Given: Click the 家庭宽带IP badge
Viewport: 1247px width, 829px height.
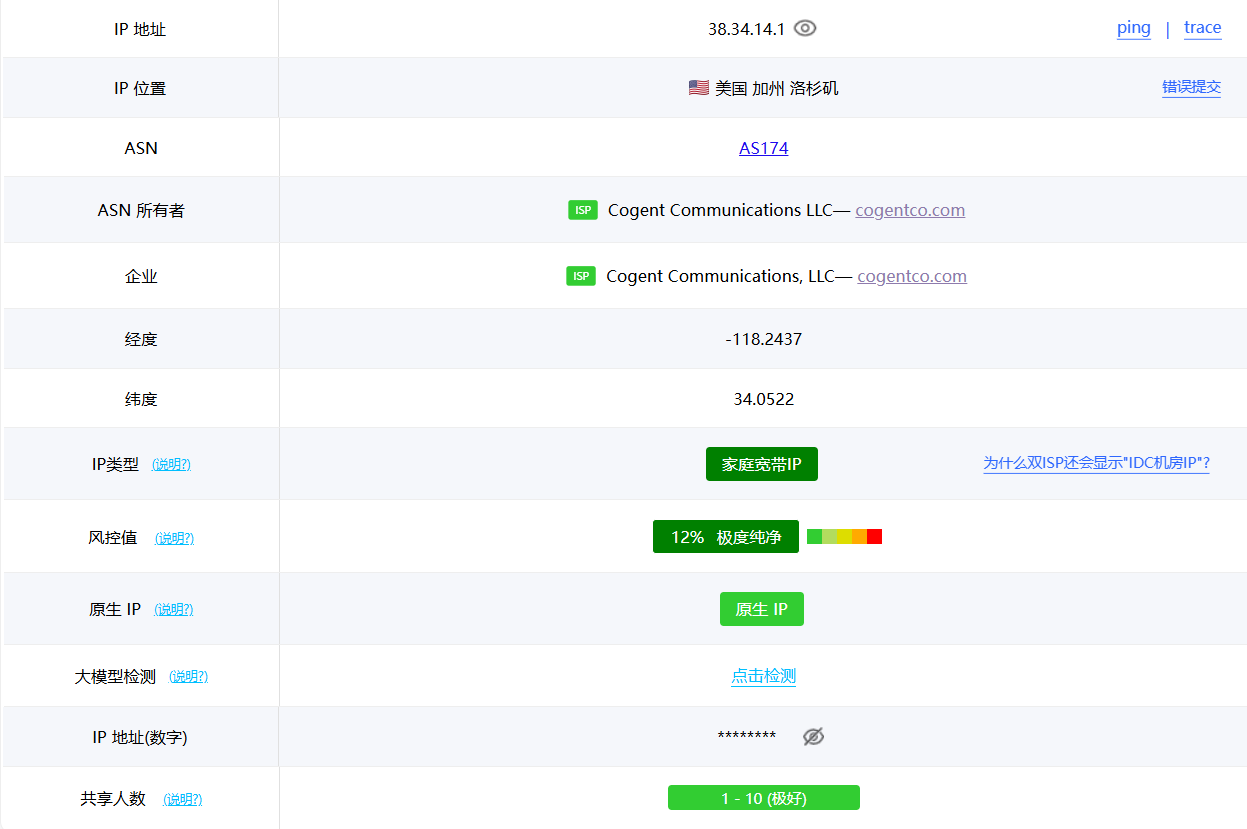Looking at the screenshot, I should coord(761,464).
